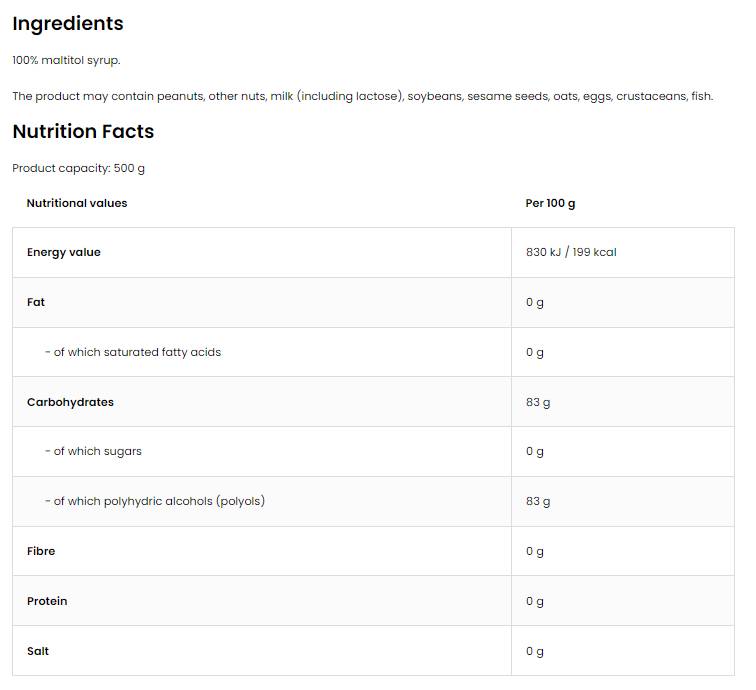Select the Salt row label
The width and height of the screenshot is (756, 690).
[38, 651]
